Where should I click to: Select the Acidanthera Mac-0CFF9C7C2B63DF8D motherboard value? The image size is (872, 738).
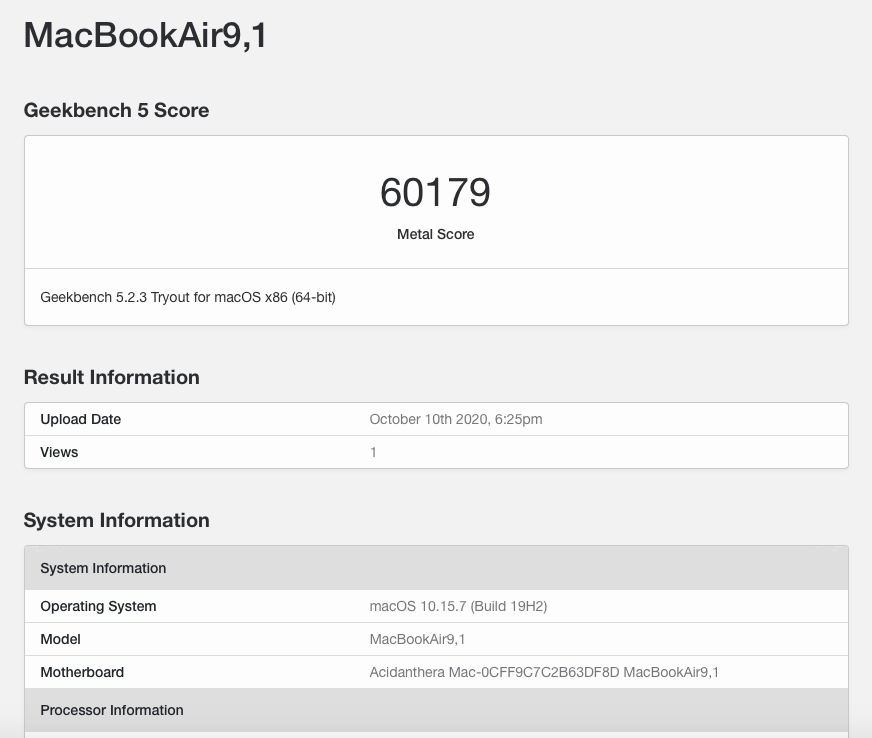click(x=544, y=672)
